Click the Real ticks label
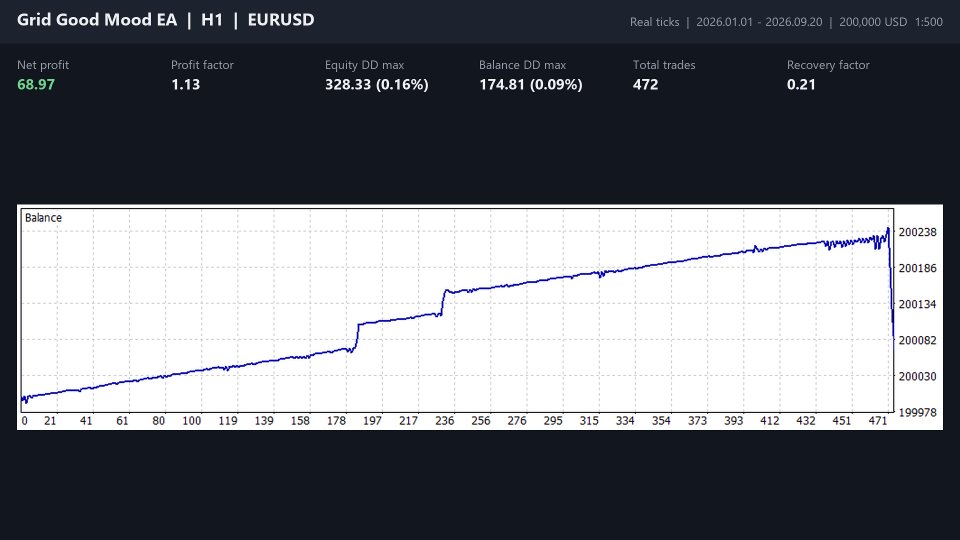Screen dimensions: 960x540 tap(654, 22)
